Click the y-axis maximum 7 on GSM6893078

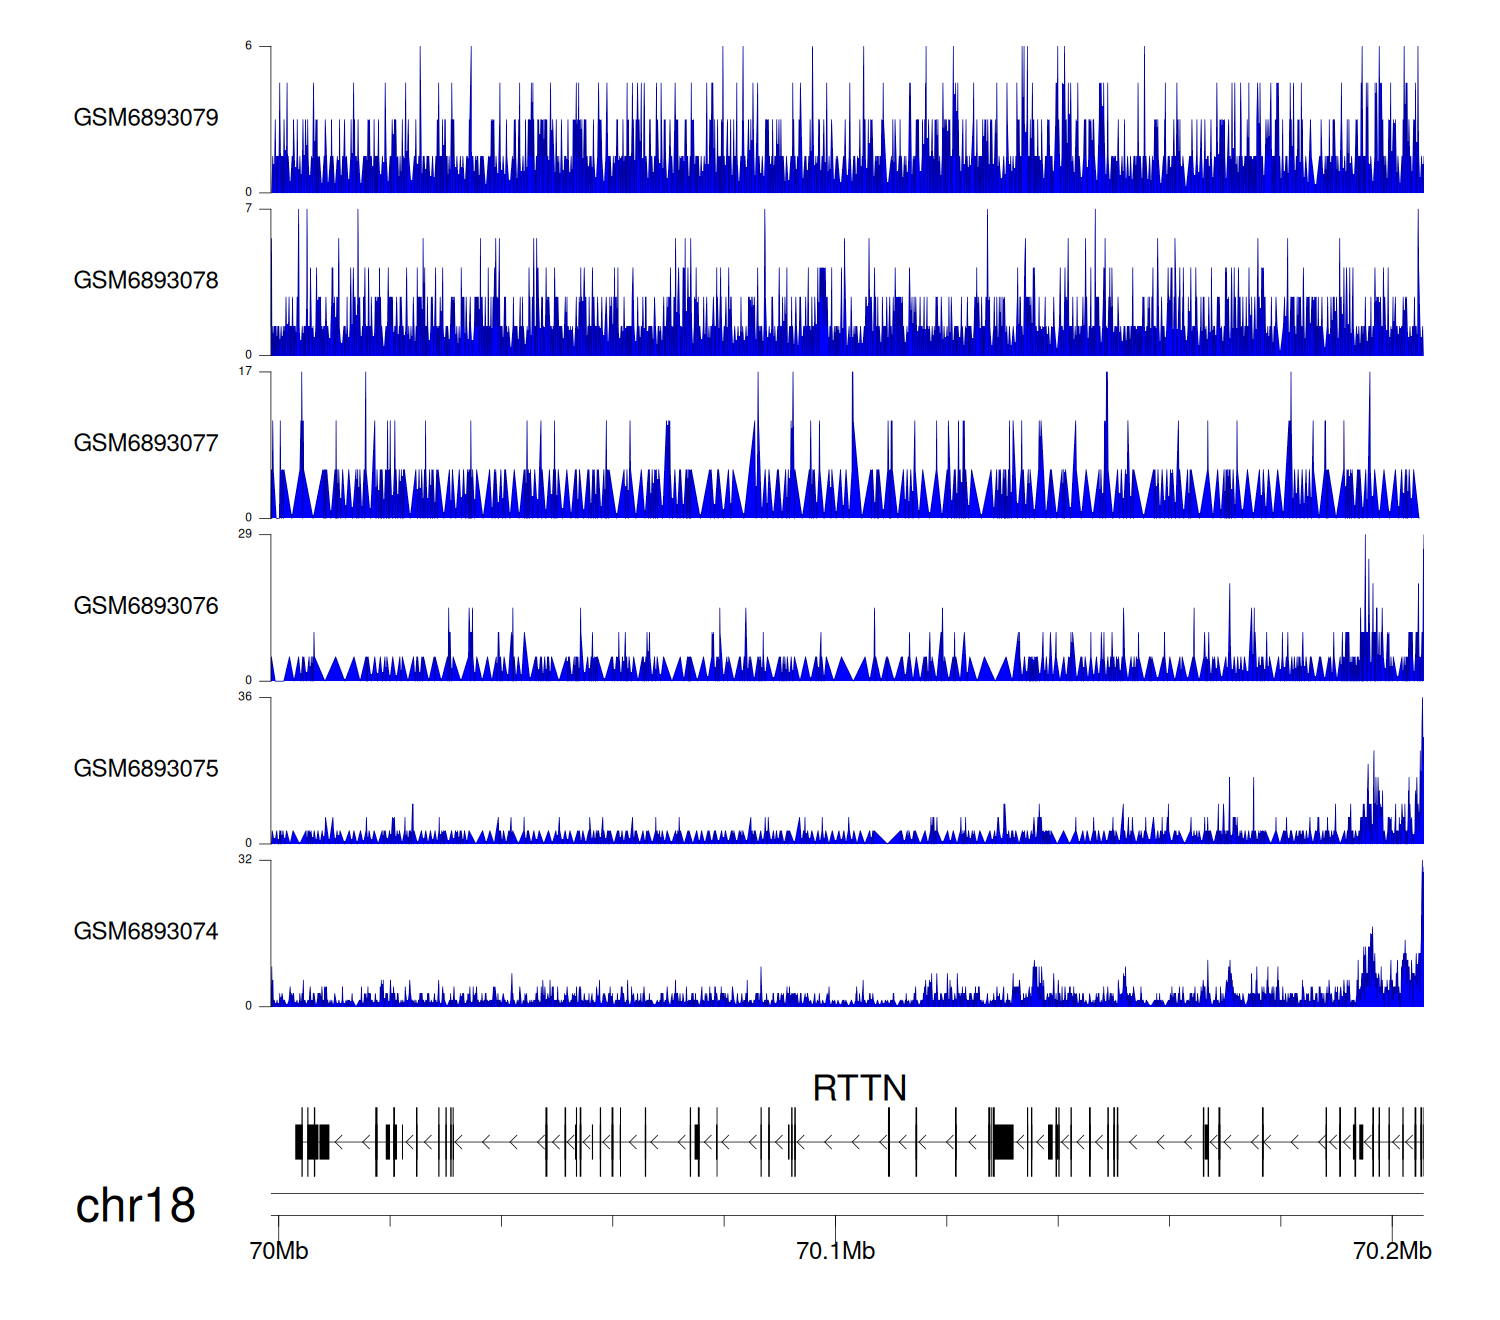click(x=248, y=209)
